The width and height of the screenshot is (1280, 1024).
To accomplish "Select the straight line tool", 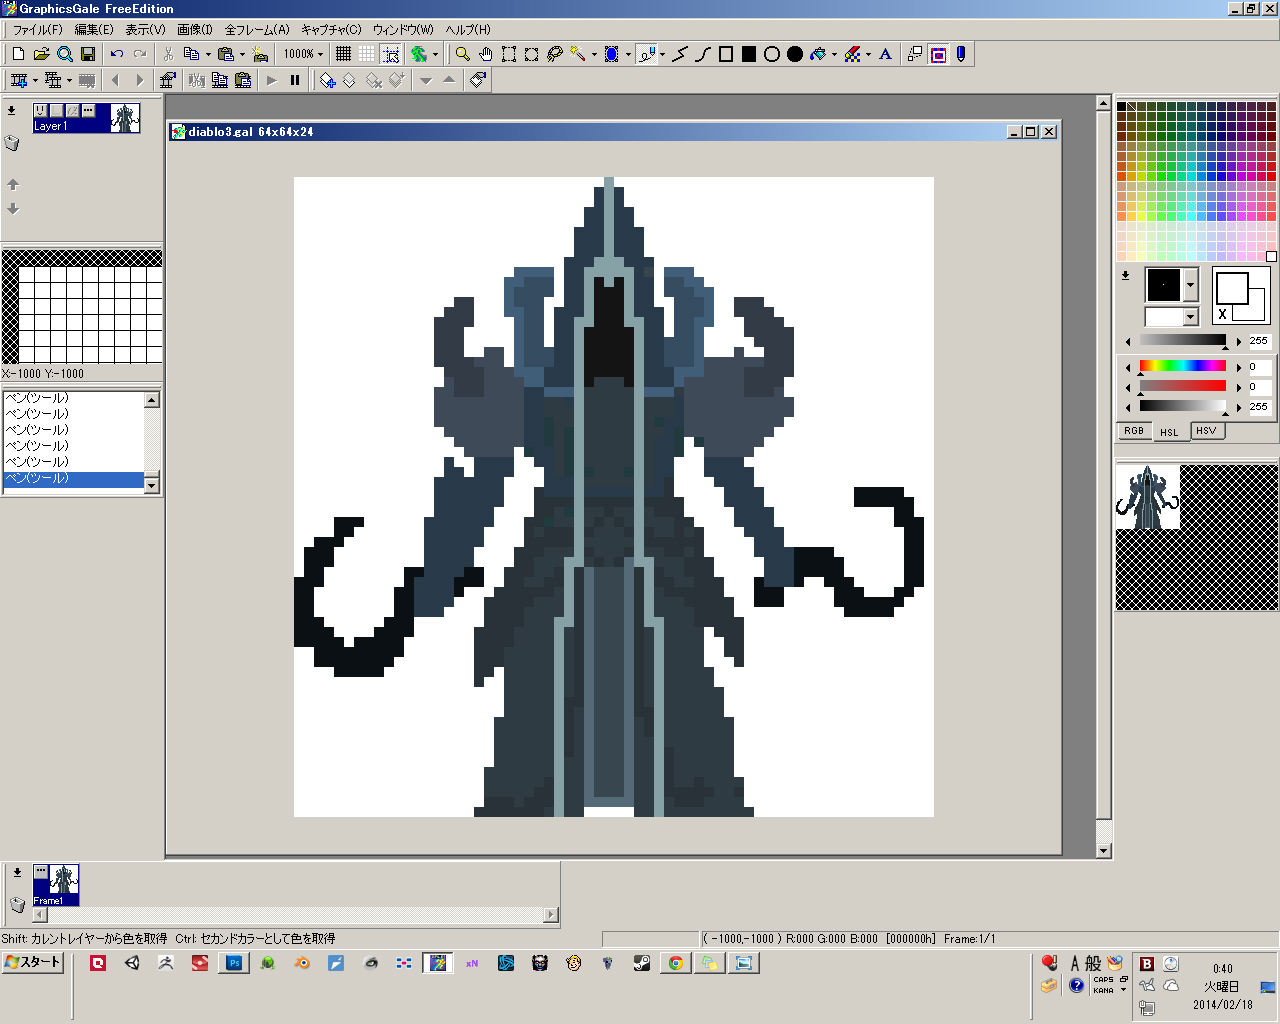I will (680, 54).
